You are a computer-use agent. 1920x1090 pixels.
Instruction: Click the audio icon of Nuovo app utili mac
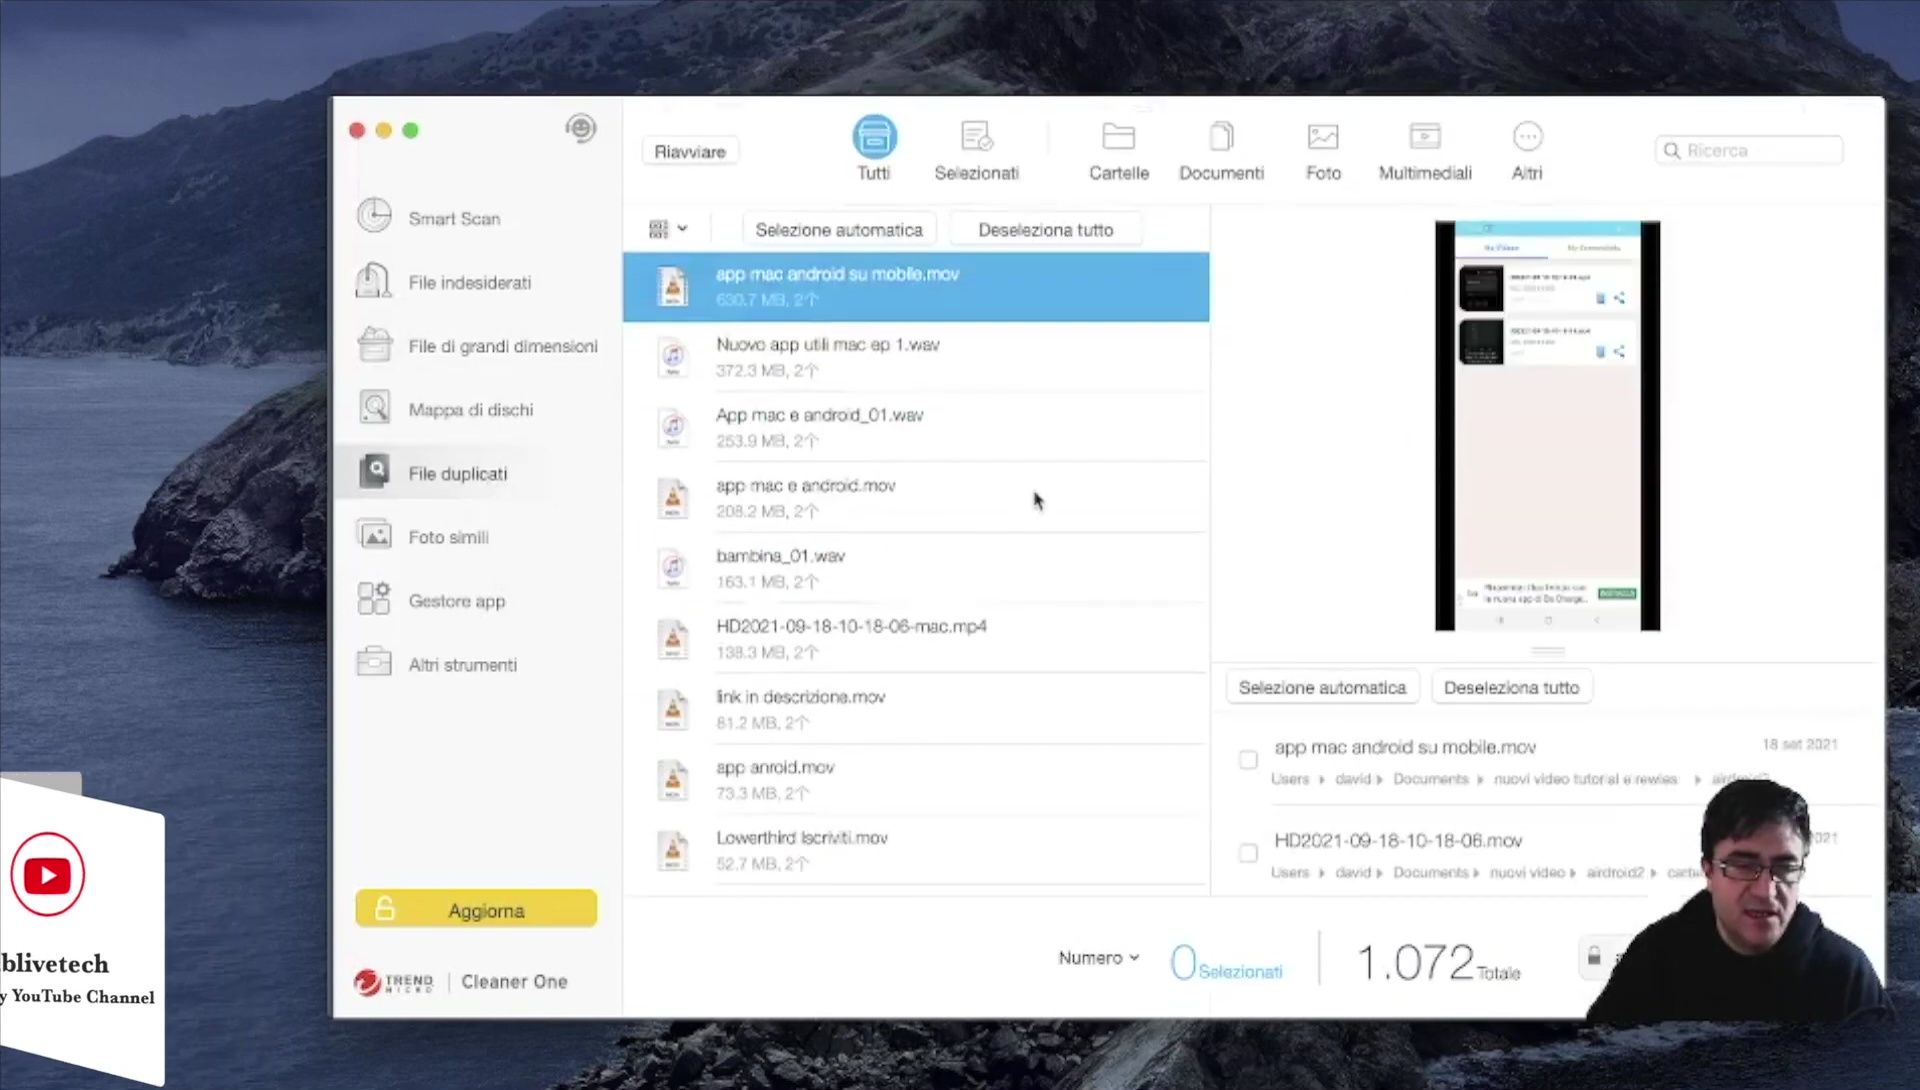(673, 357)
